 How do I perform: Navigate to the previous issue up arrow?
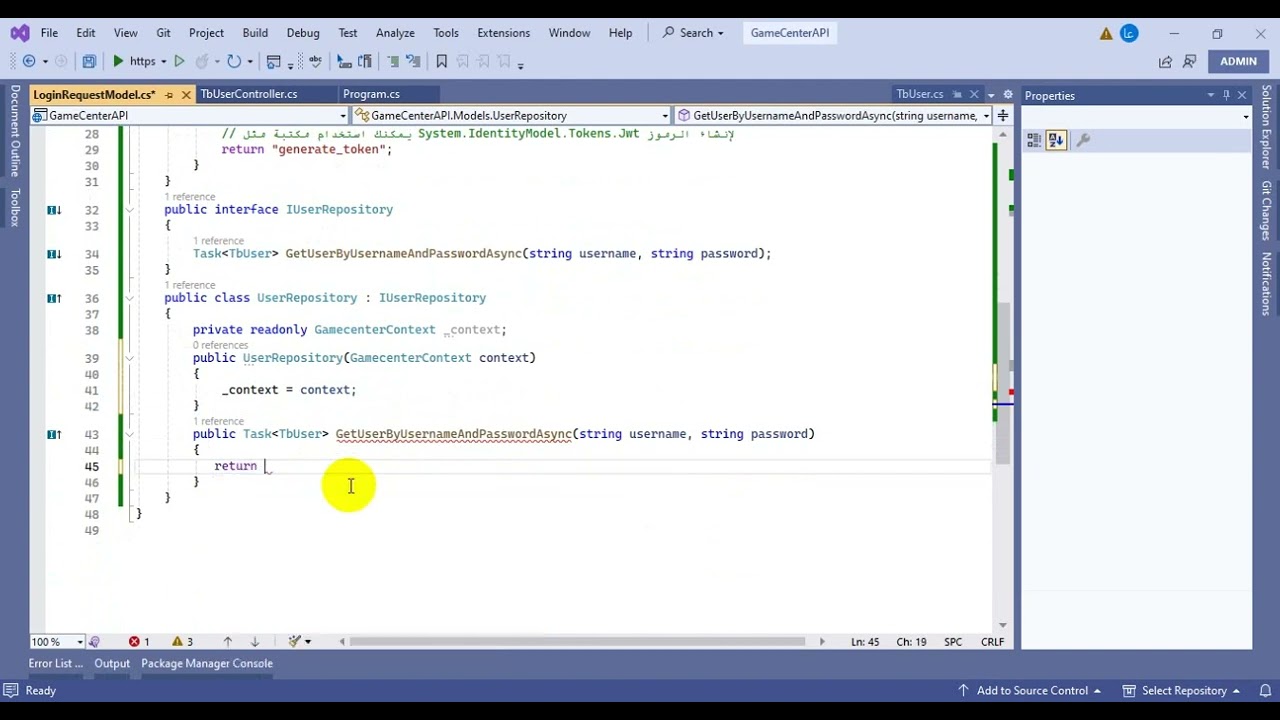[228, 641]
